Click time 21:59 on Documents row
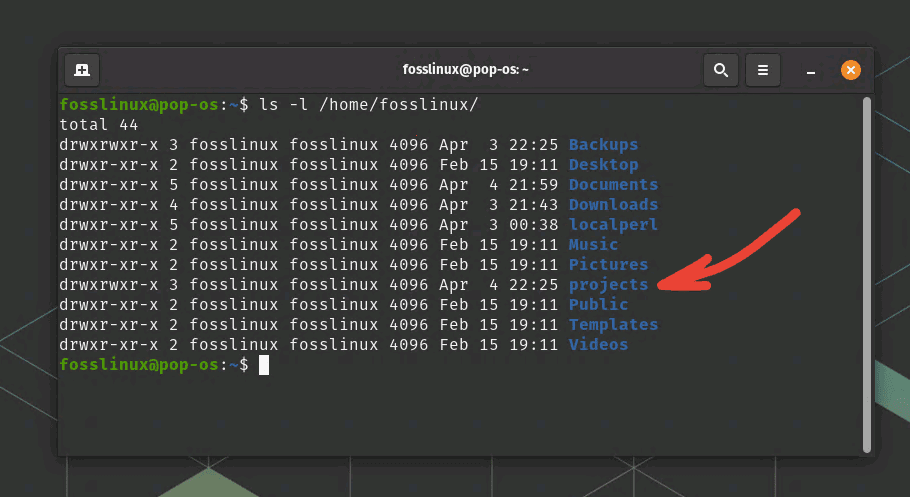This screenshot has height=497, width=910. pyautogui.click(x=533, y=185)
